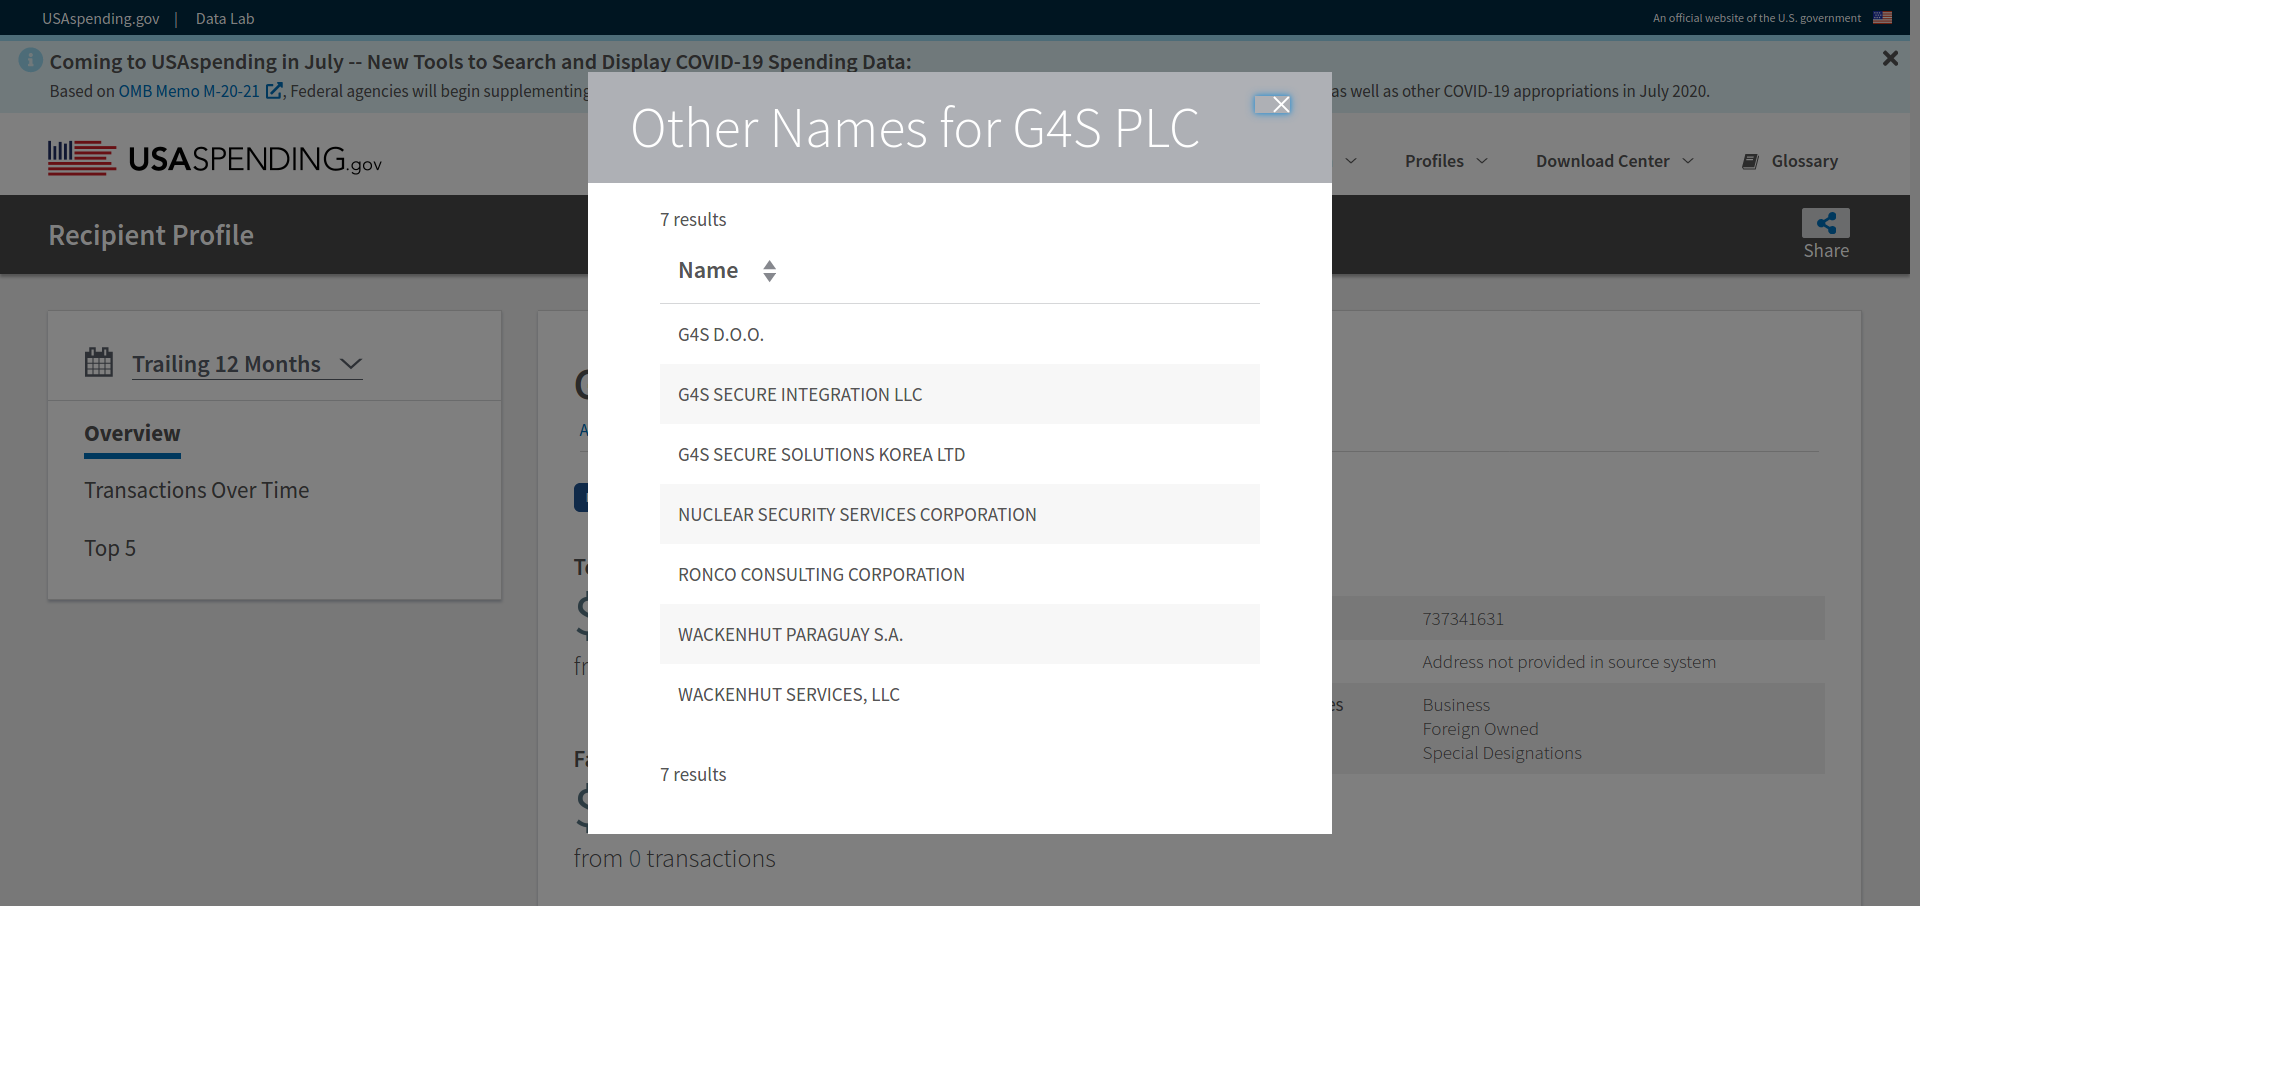This screenshot has height=1087, width=2294.
Task: Sort the Name column using arrows
Action: 769,271
